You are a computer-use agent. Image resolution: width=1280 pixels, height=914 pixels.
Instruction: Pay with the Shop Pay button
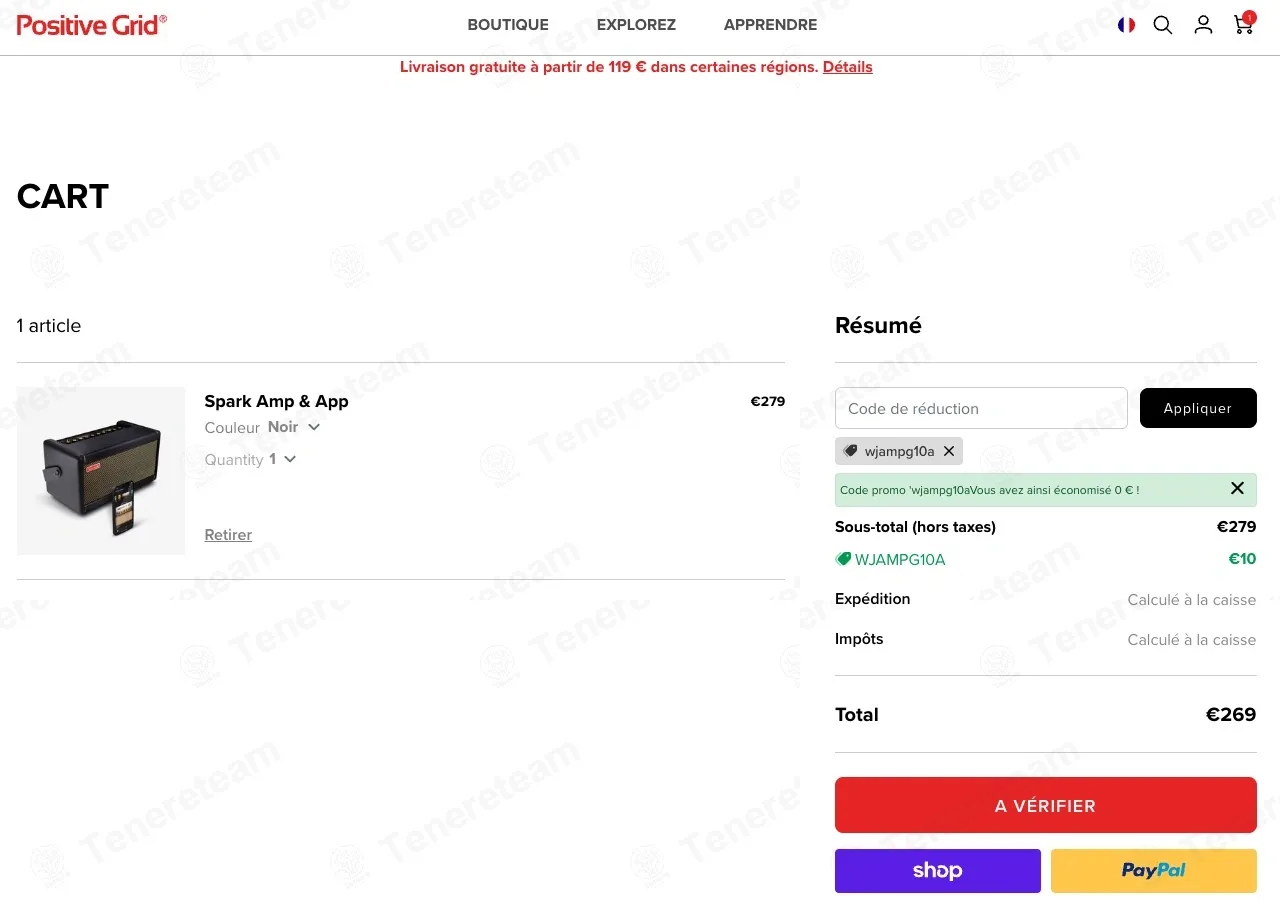[937, 871]
